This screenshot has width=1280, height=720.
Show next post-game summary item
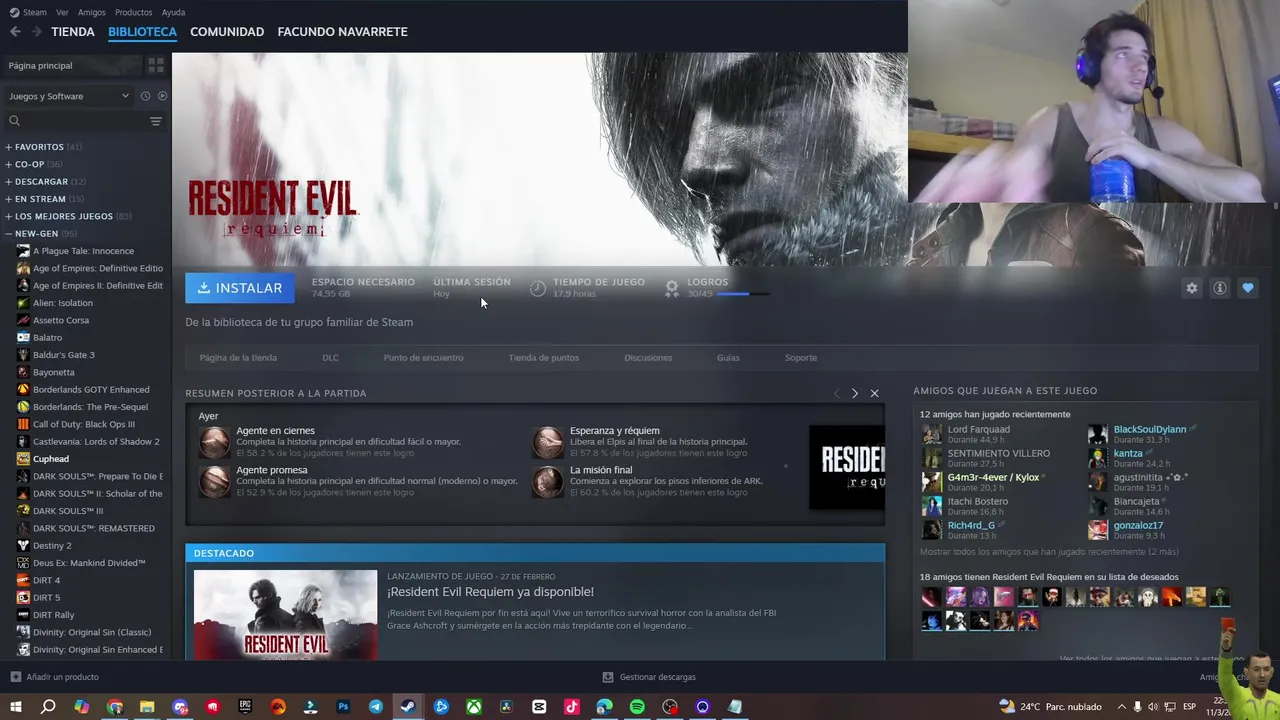(854, 393)
